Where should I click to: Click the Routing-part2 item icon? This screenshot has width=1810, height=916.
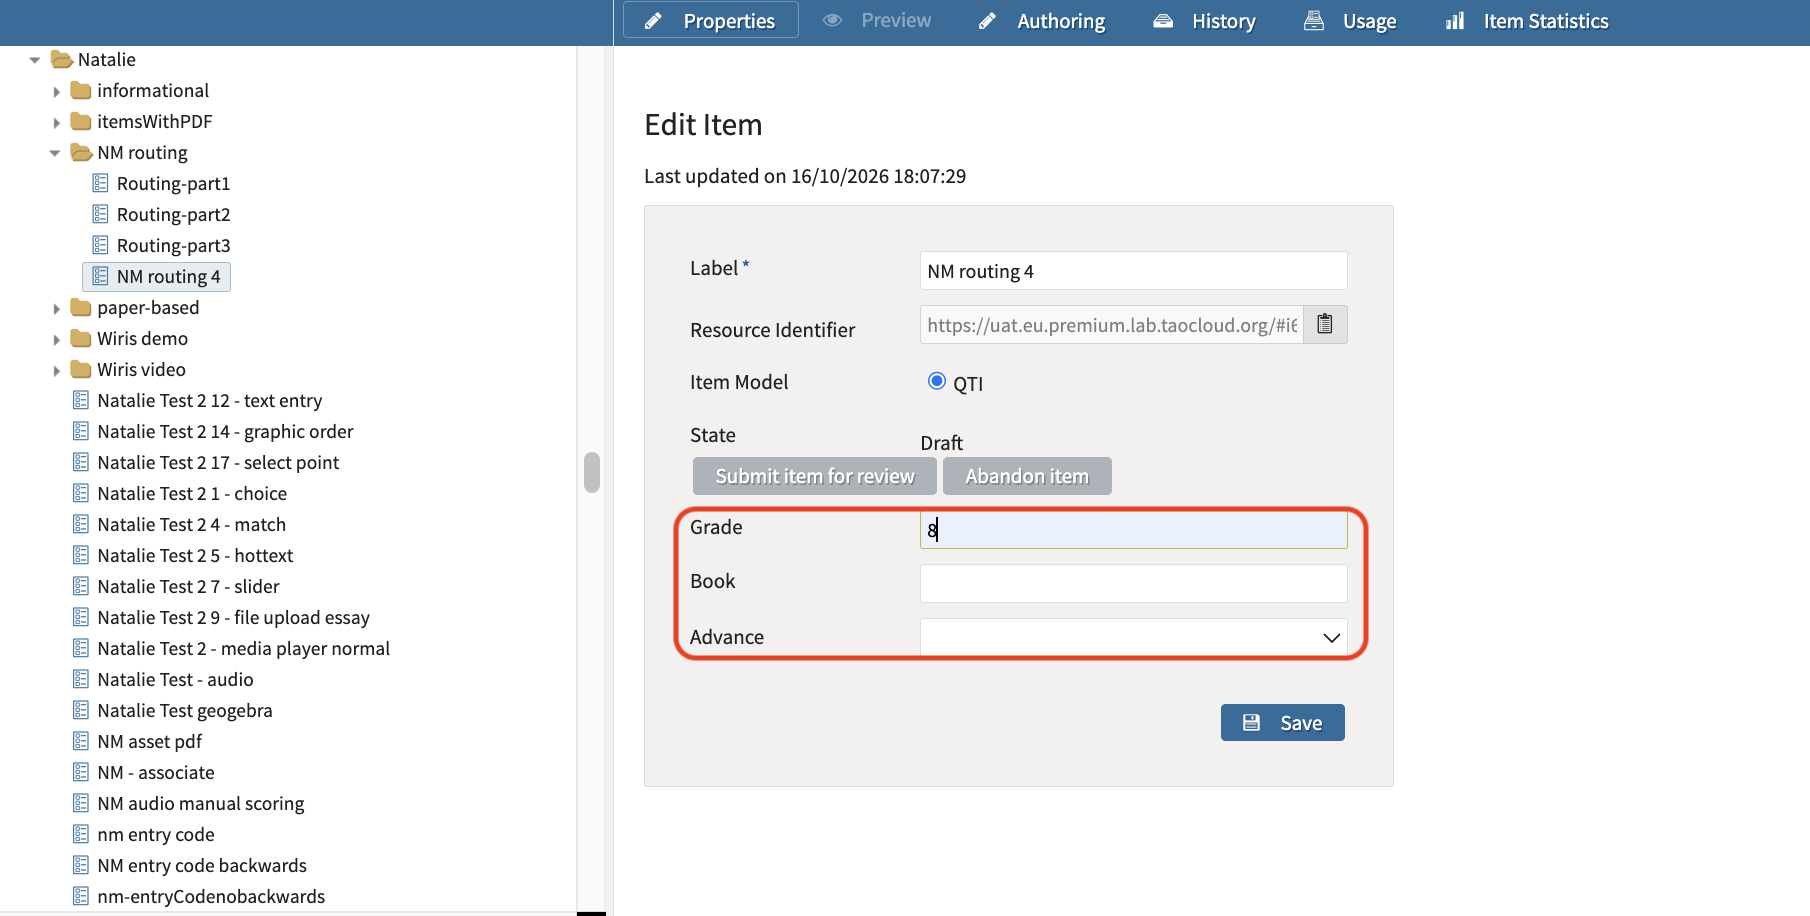tap(100, 214)
